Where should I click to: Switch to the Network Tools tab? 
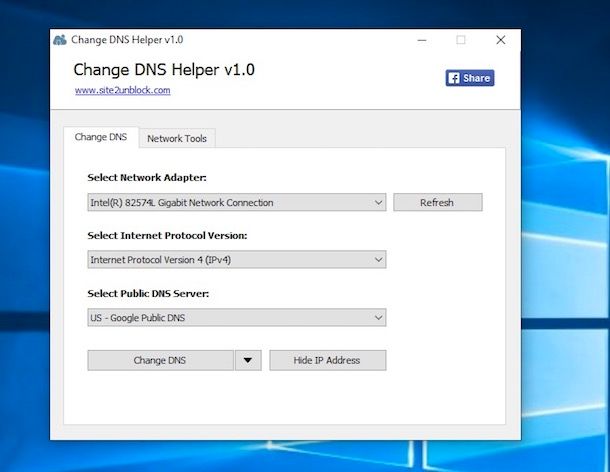coord(177,139)
